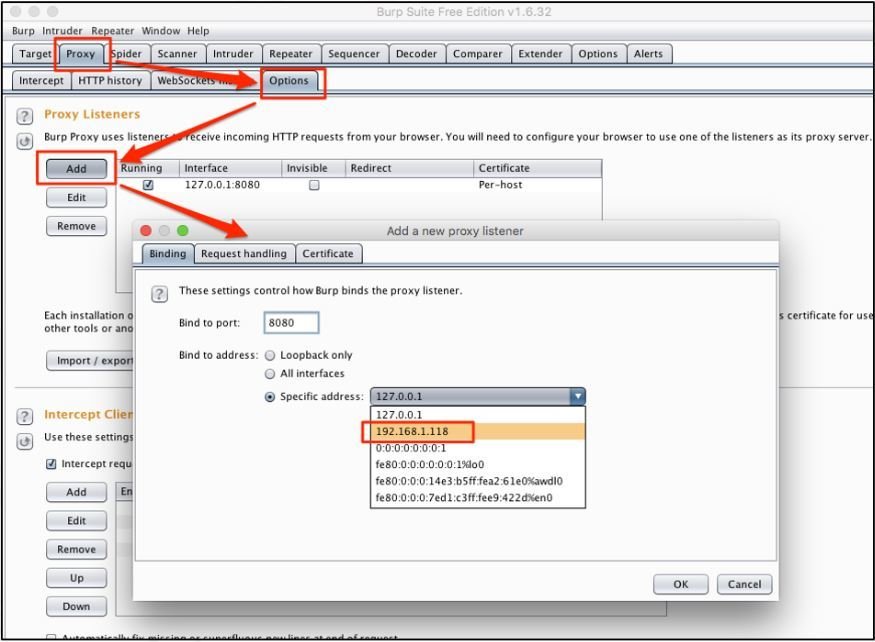The height and width of the screenshot is (642, 875).
Task: Choose 0:0:0:0:0:0:0:1 in the address list
Action: tap(478, 448)
